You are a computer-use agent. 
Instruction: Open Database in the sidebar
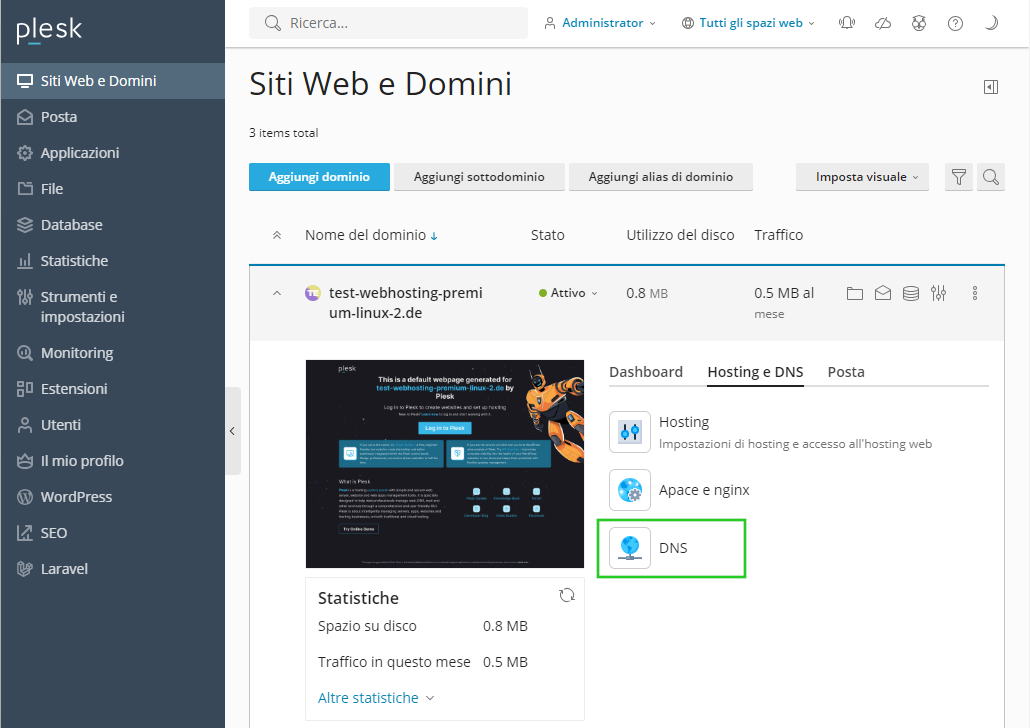[112, 225]
